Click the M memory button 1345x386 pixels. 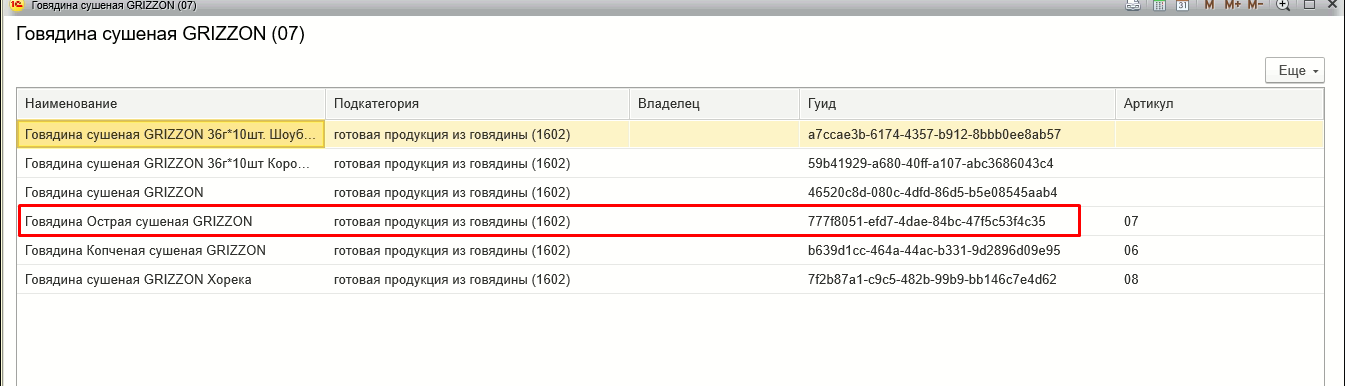click(1209, 5)
